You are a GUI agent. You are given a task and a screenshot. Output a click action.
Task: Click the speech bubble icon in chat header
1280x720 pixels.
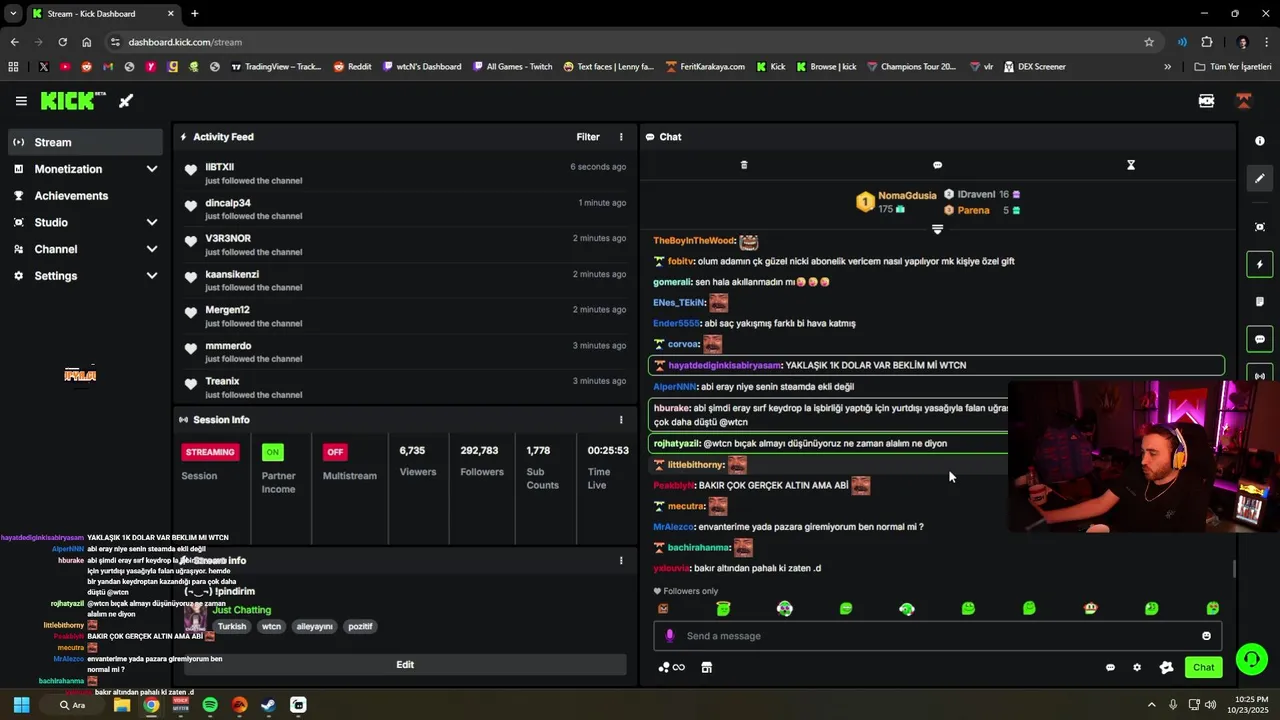pos(937,165)
